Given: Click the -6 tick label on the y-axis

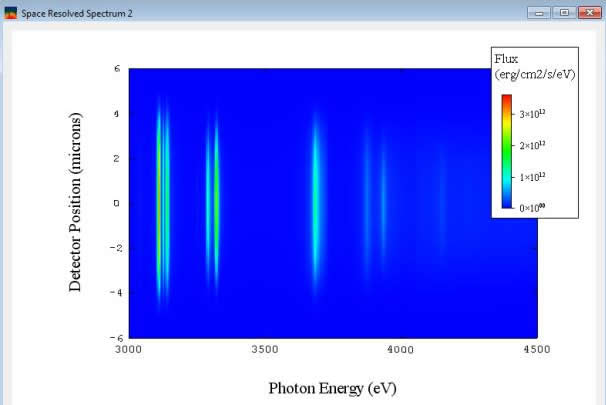Looking at the screenshot, I should coord(116,337).
